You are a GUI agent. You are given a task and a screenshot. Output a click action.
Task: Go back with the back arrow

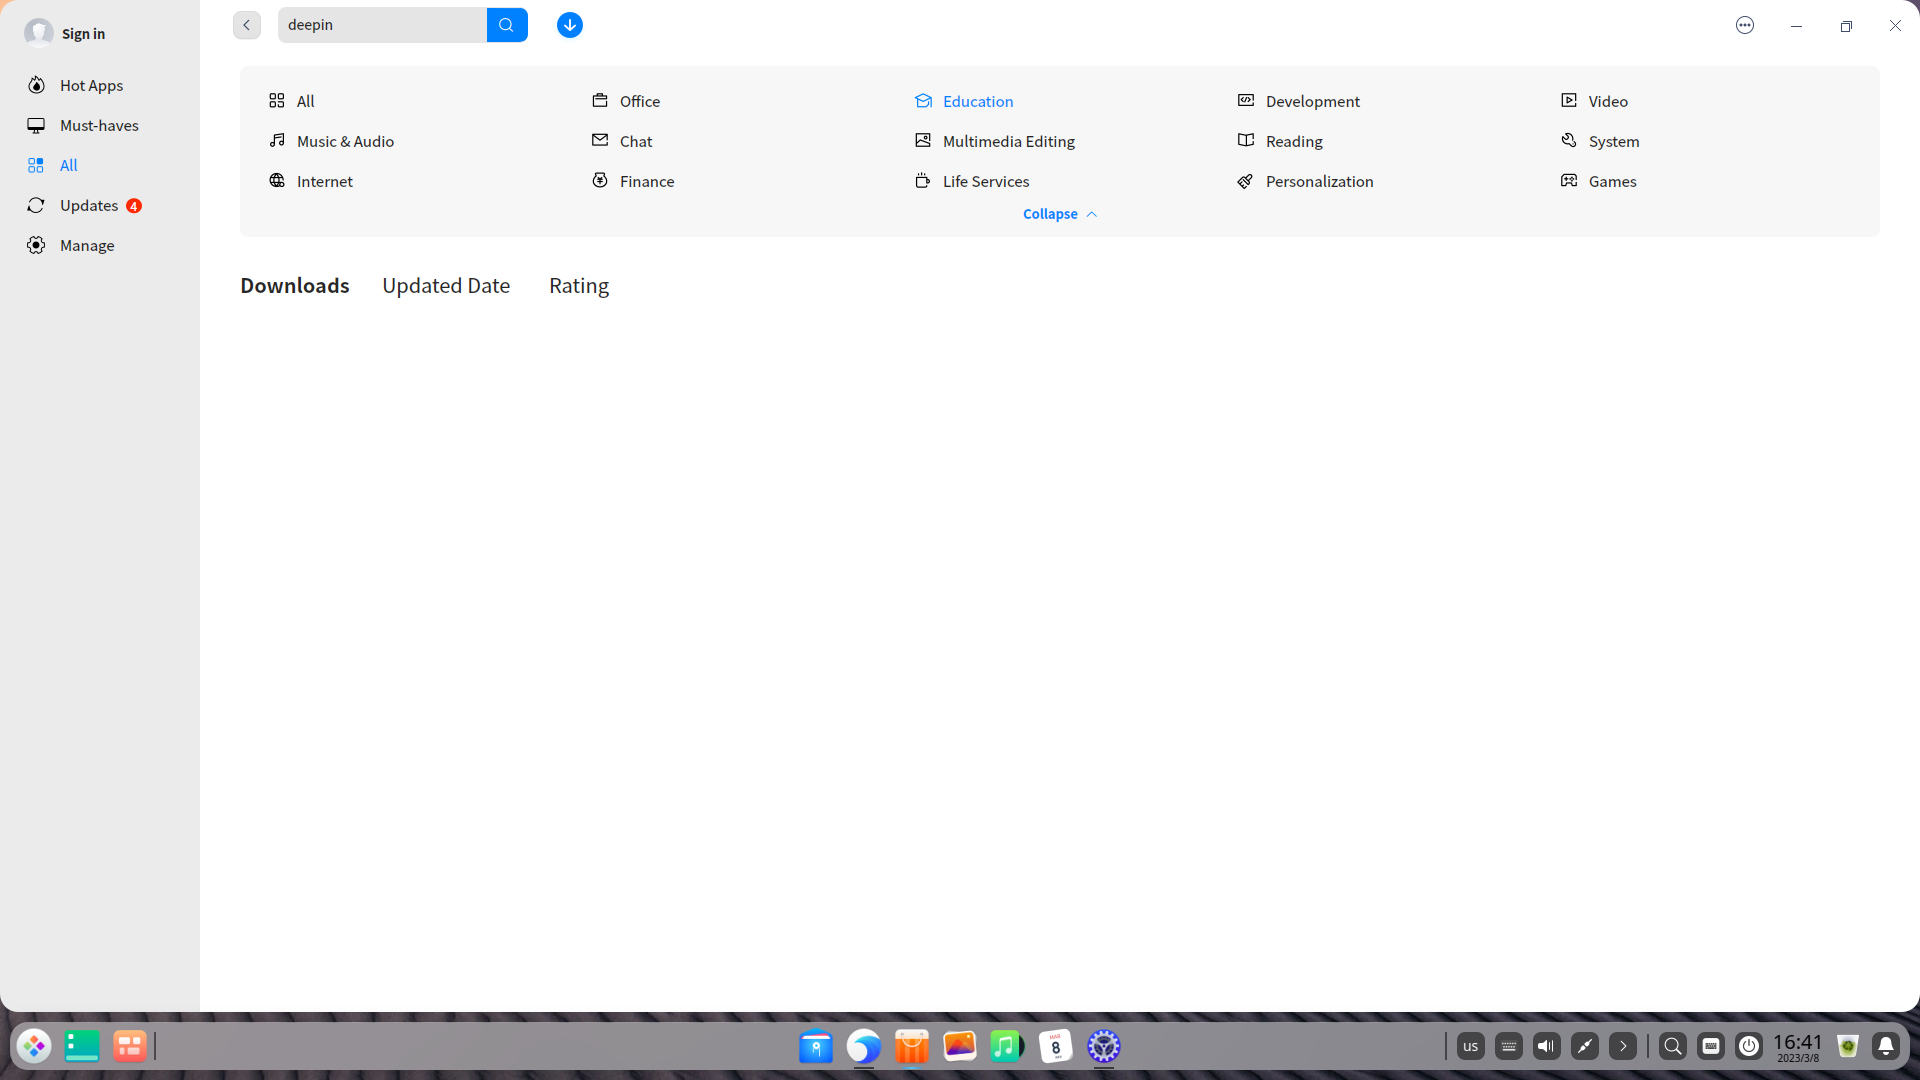coord(247,25)
